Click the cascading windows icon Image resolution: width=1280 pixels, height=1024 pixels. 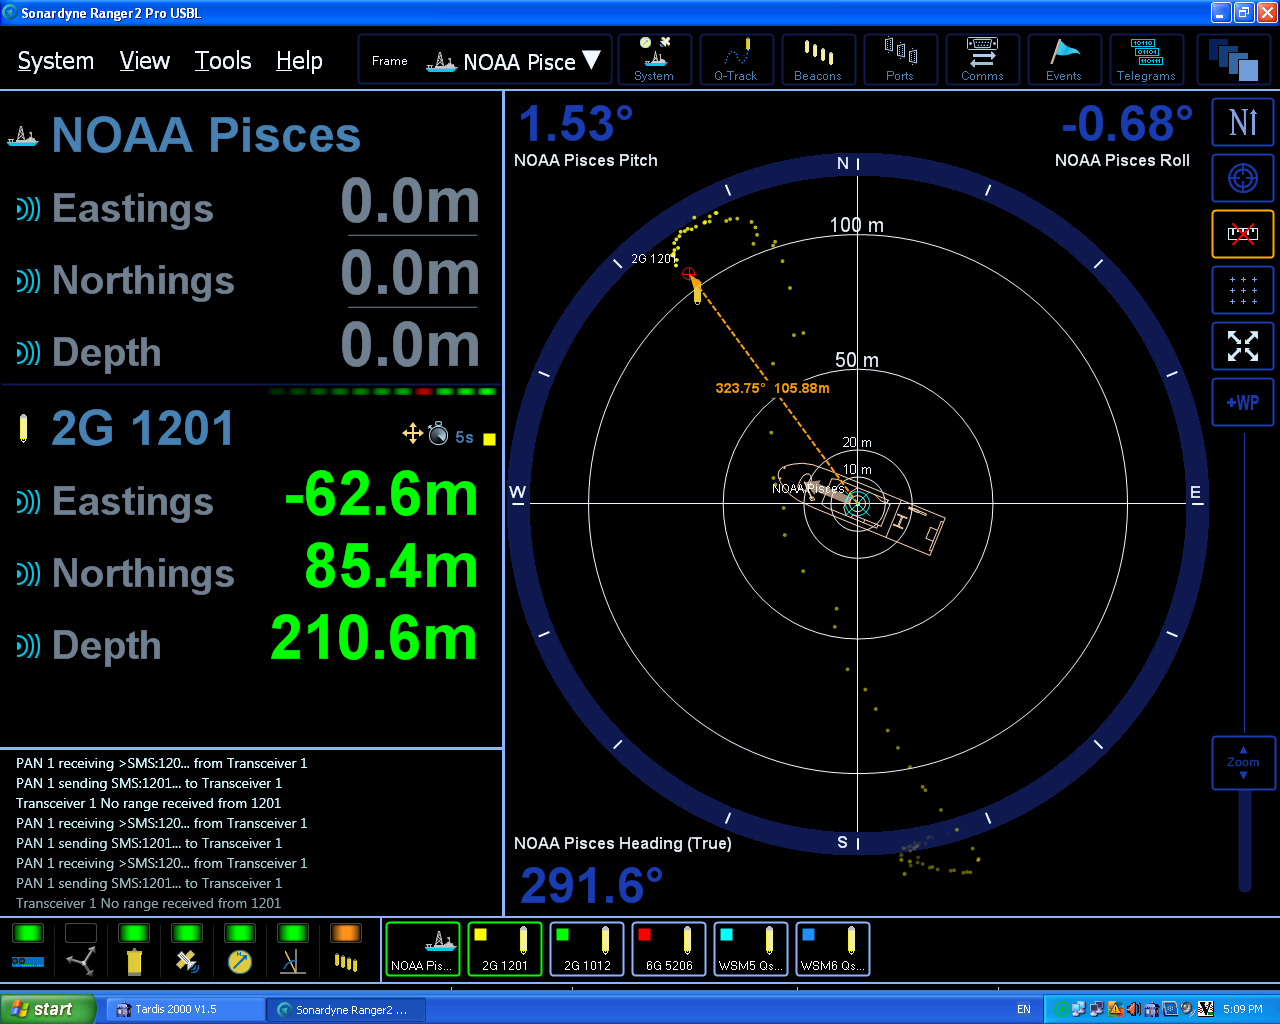(x=1233, y=60)
